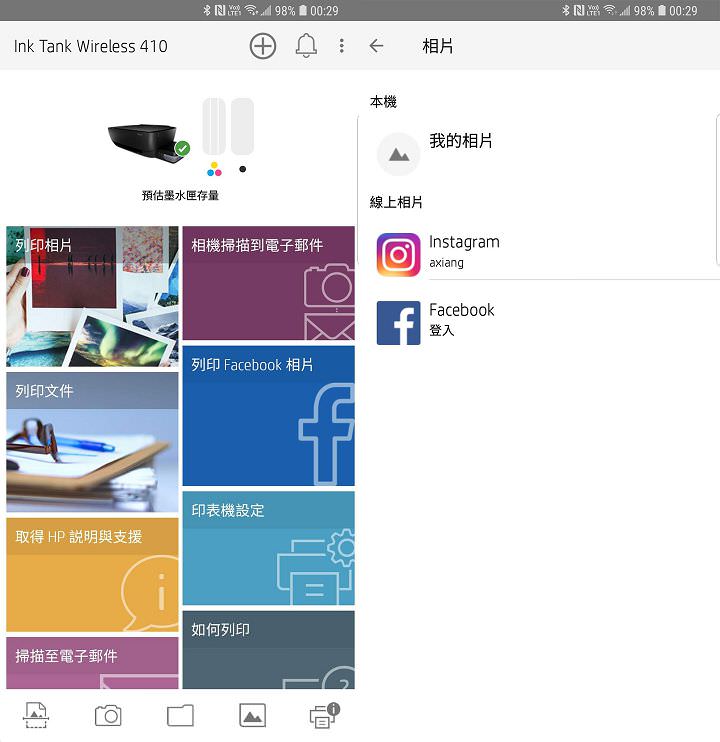Choose Instagram account axiang
Image resolution: width=720 pixels, height=742 pixels.
[x=464, y=253]
